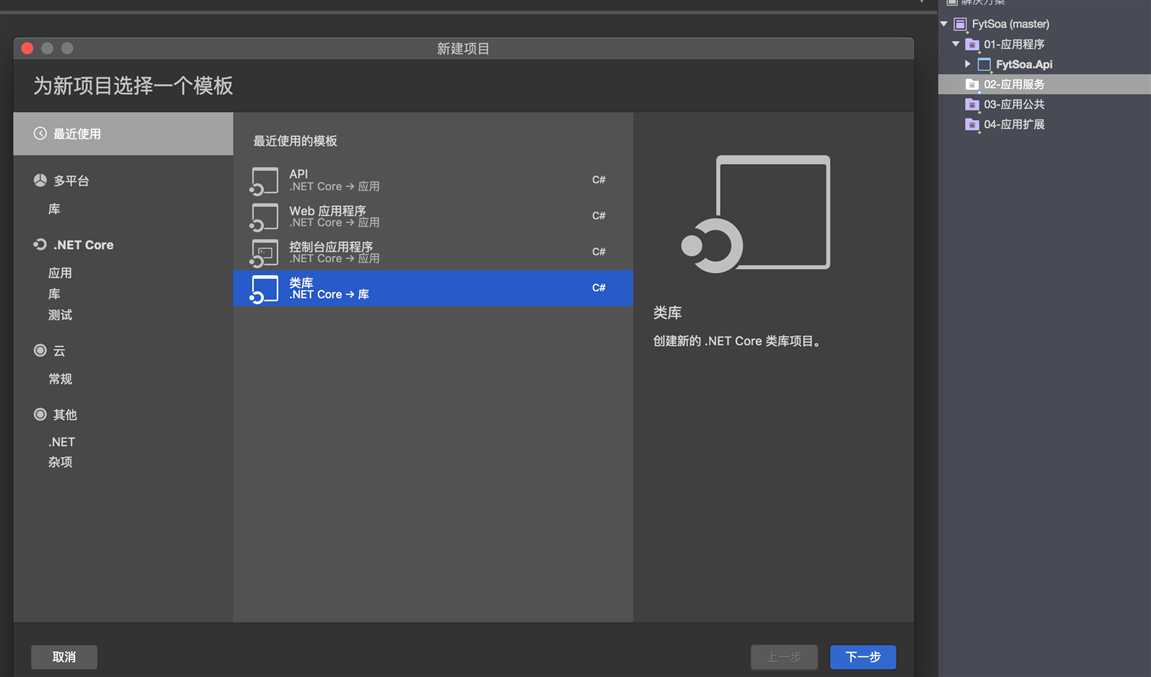Viewport: 1151px width, 677px height.
Task: Click the 云 heading label
Action: tap(59, 351)
